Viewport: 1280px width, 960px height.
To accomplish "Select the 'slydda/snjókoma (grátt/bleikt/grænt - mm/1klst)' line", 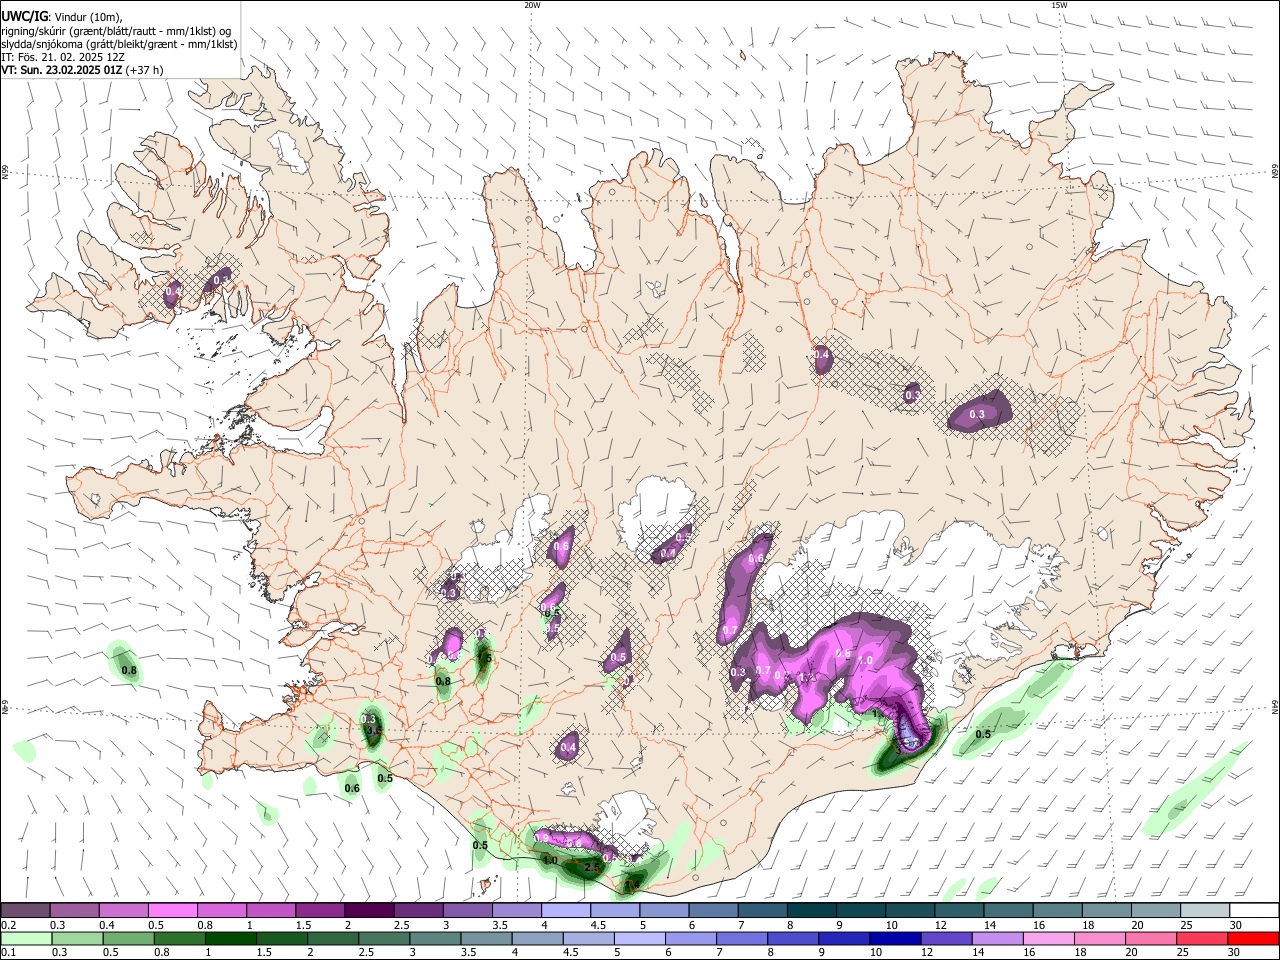I will click(119, 44).
